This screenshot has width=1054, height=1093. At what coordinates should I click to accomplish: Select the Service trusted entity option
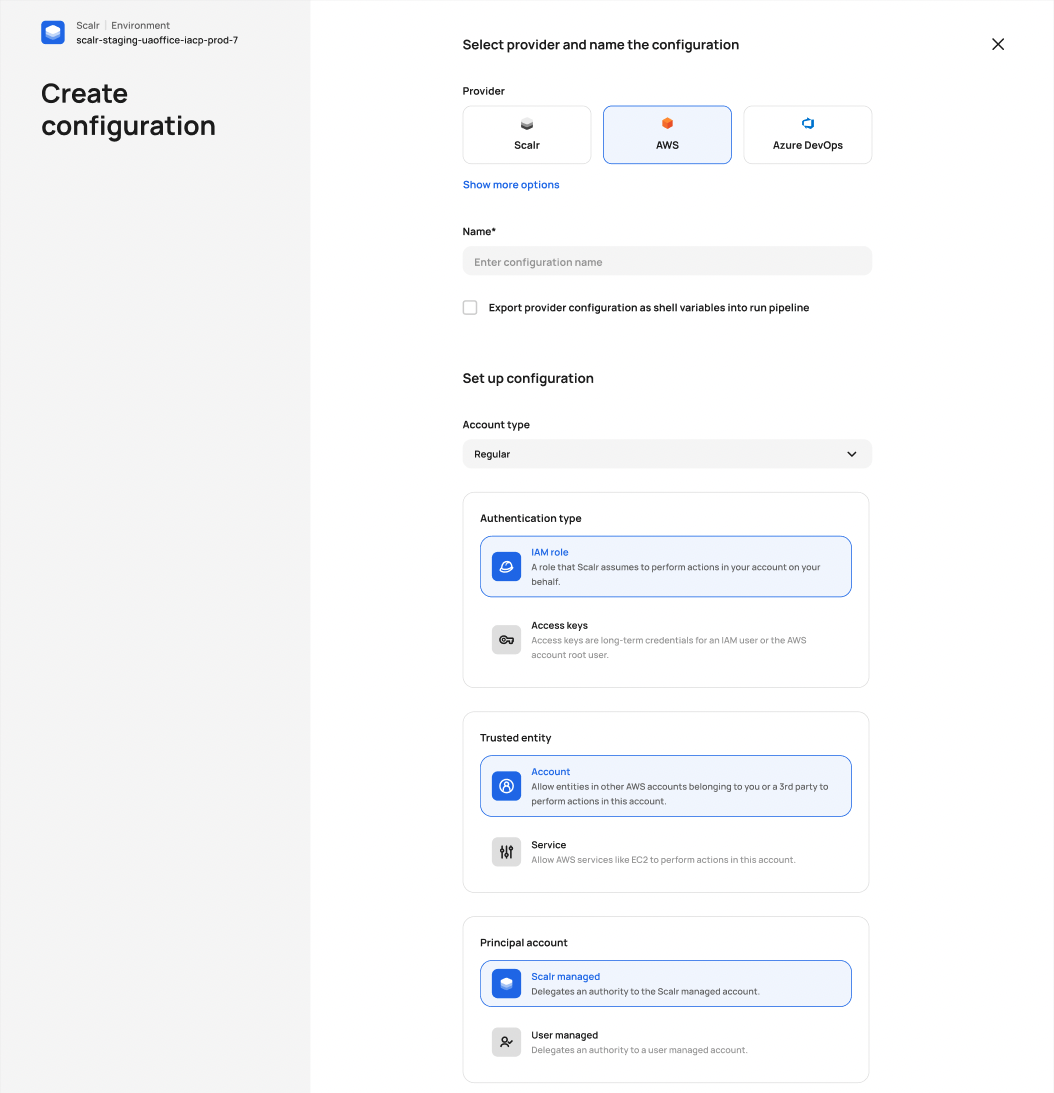tap(665, 851)
